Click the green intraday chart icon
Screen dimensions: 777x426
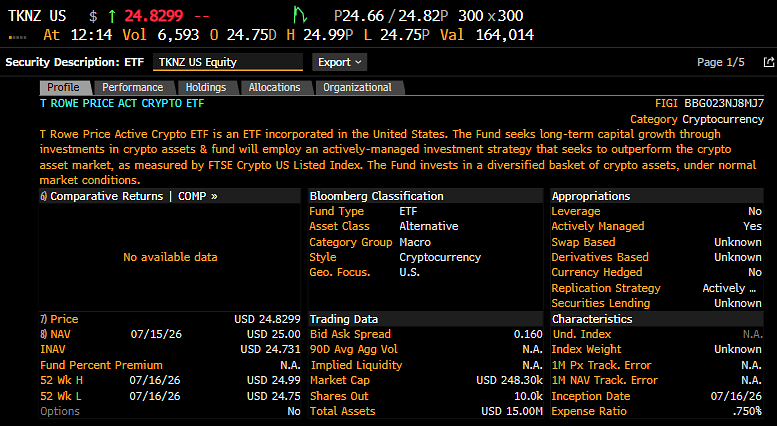coord(300,15)
